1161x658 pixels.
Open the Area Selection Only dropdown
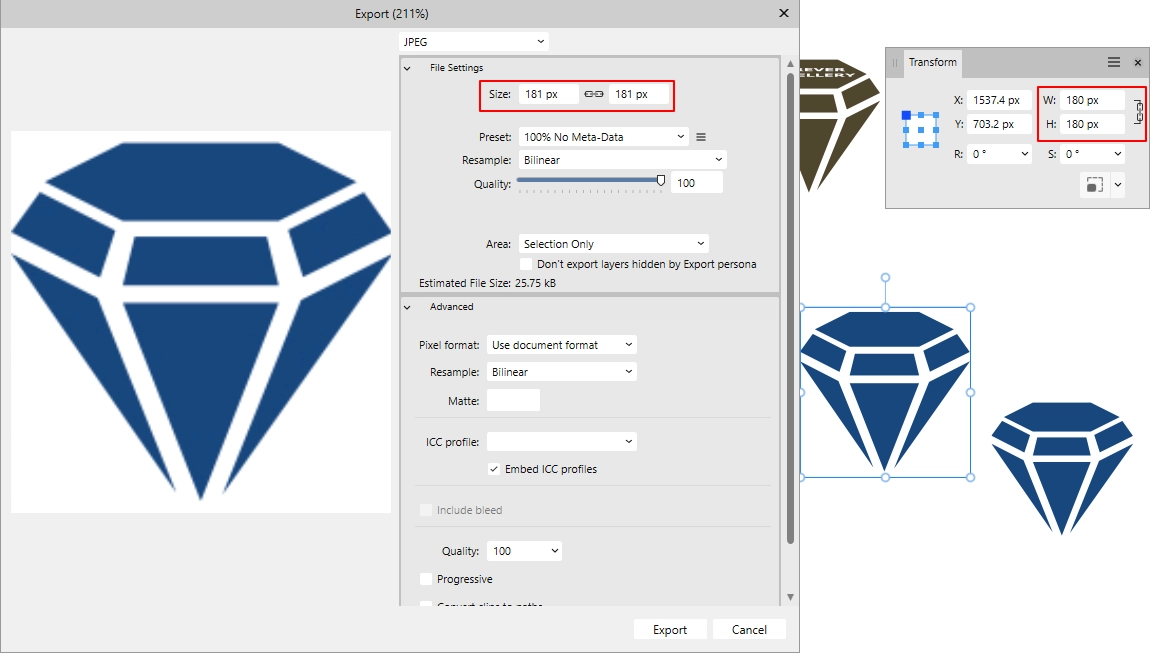(613, 244)
